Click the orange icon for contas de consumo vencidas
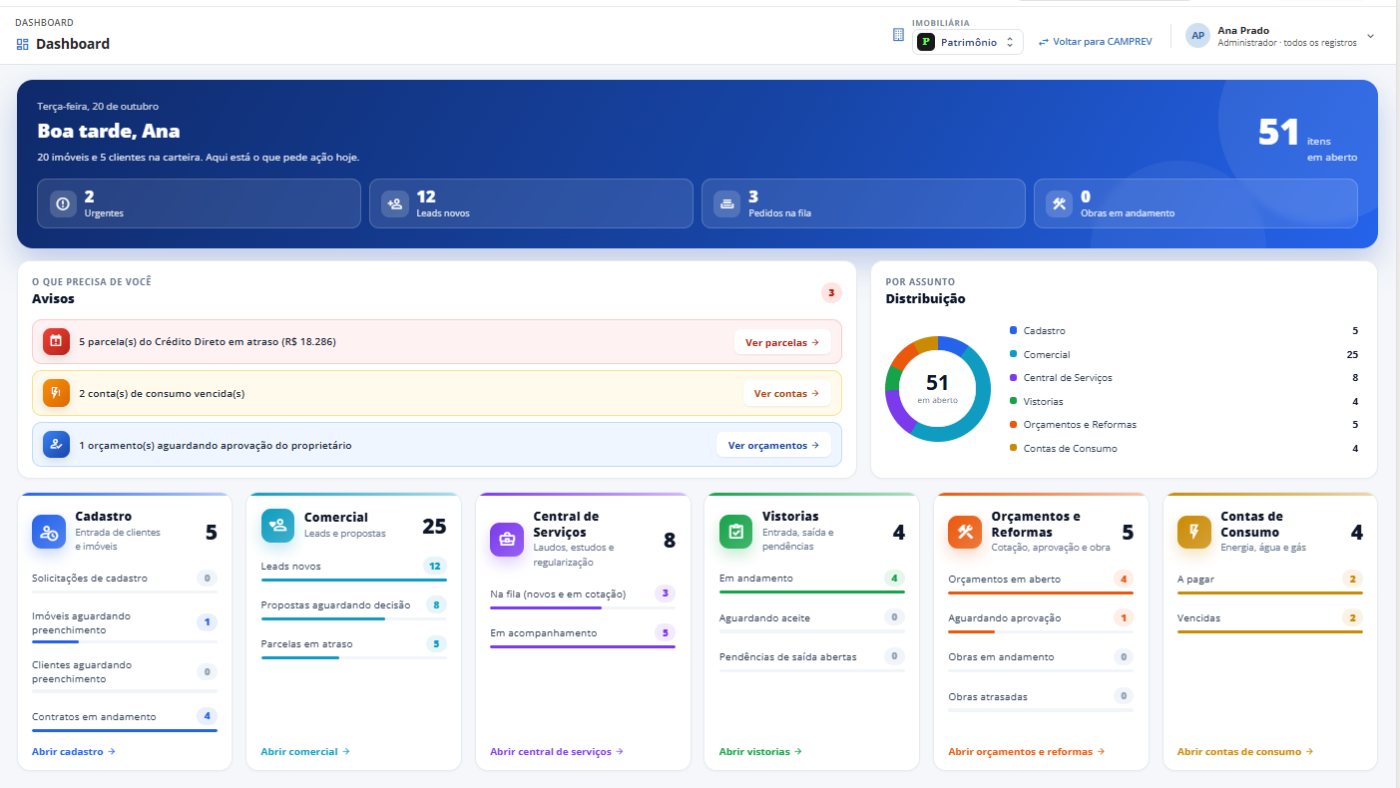Viewport: 1400px width, 788px height. click(56, 393)
